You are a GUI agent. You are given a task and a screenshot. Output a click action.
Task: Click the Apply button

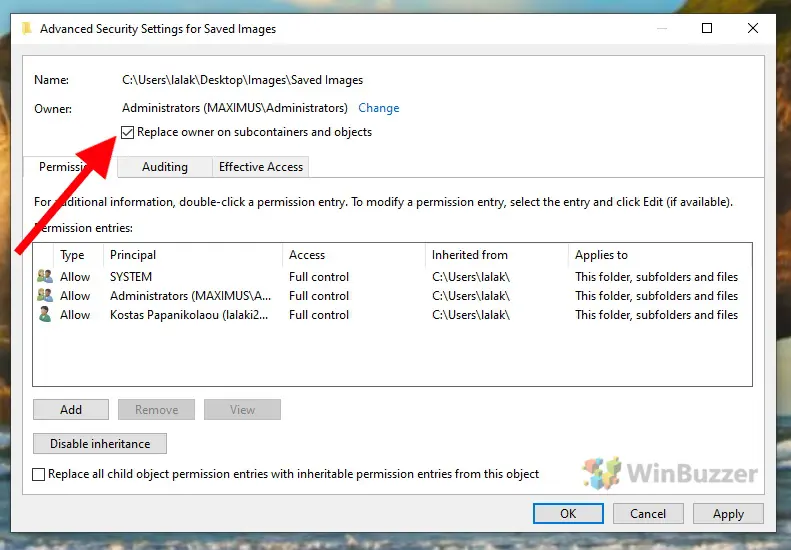click(x=728, y=514)
